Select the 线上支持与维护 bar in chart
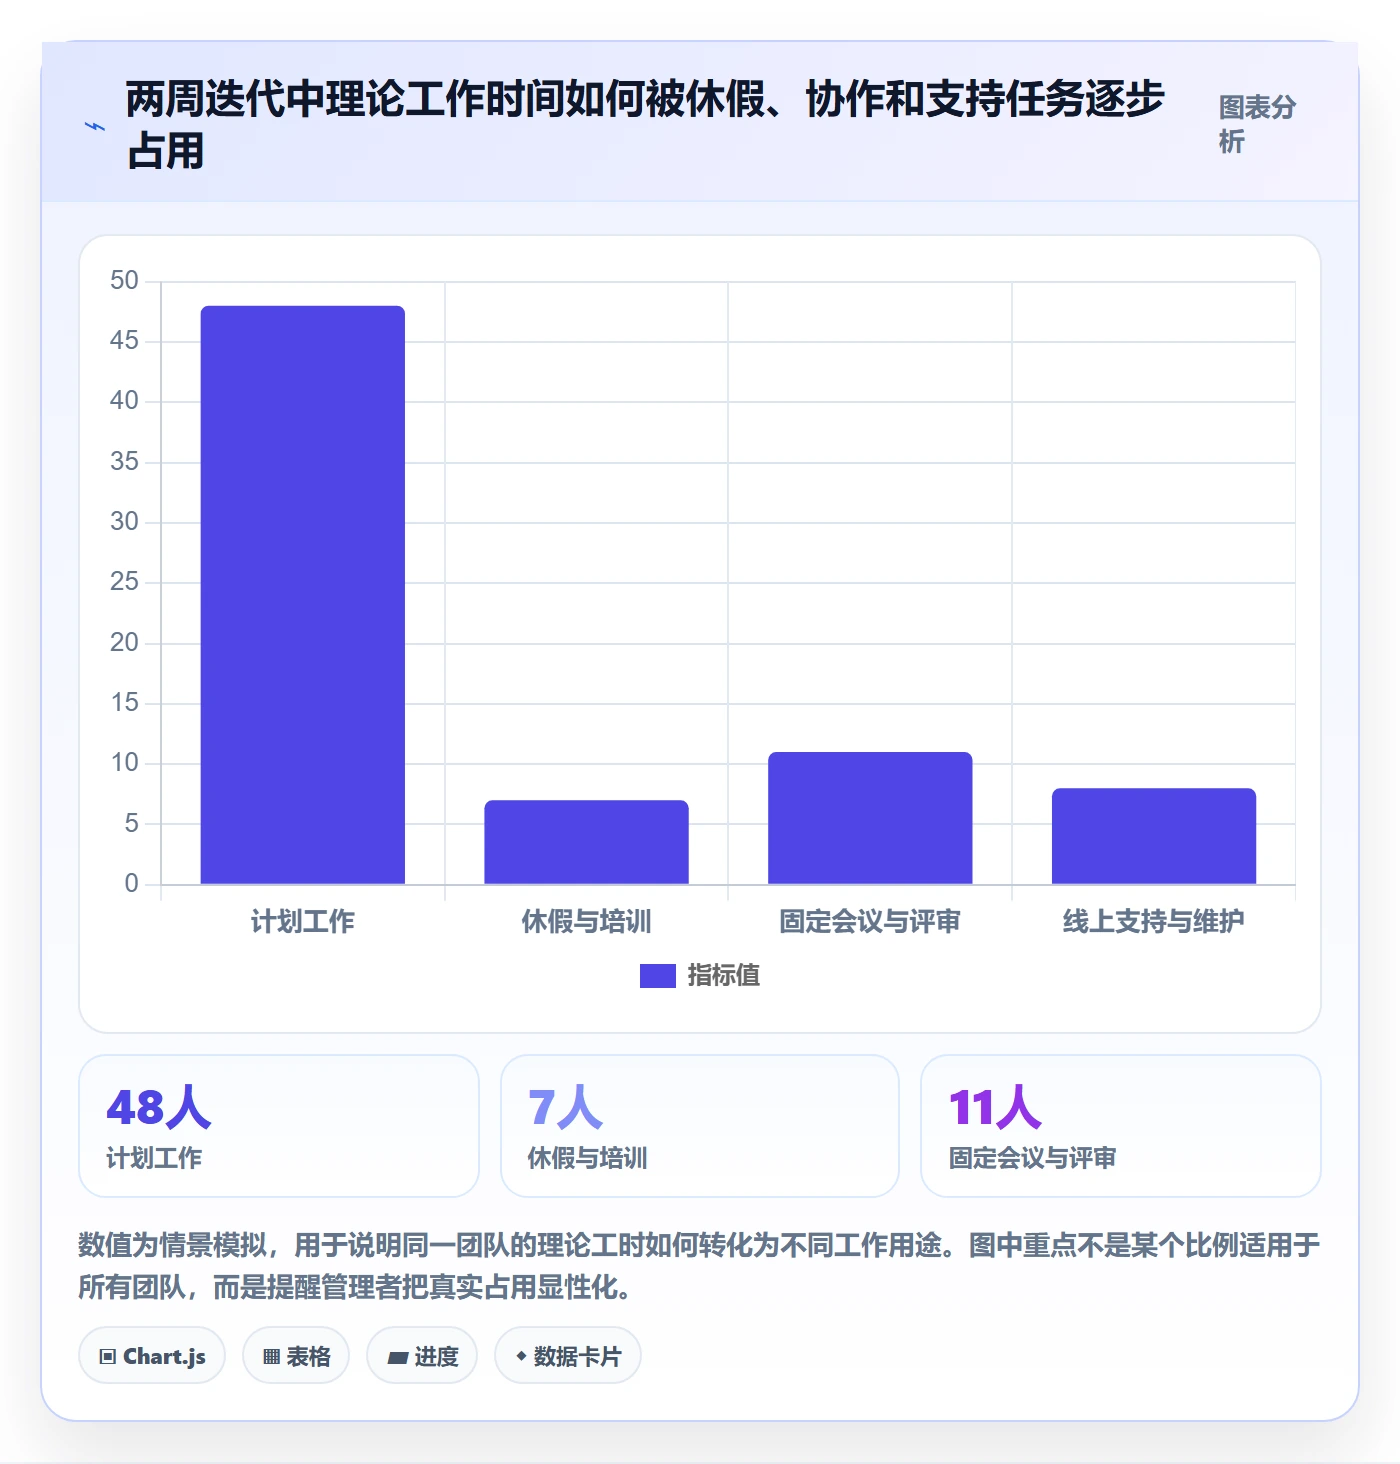Image resolution: width=1400 pixels, height=1464 pixels. tap(1154, 836)
